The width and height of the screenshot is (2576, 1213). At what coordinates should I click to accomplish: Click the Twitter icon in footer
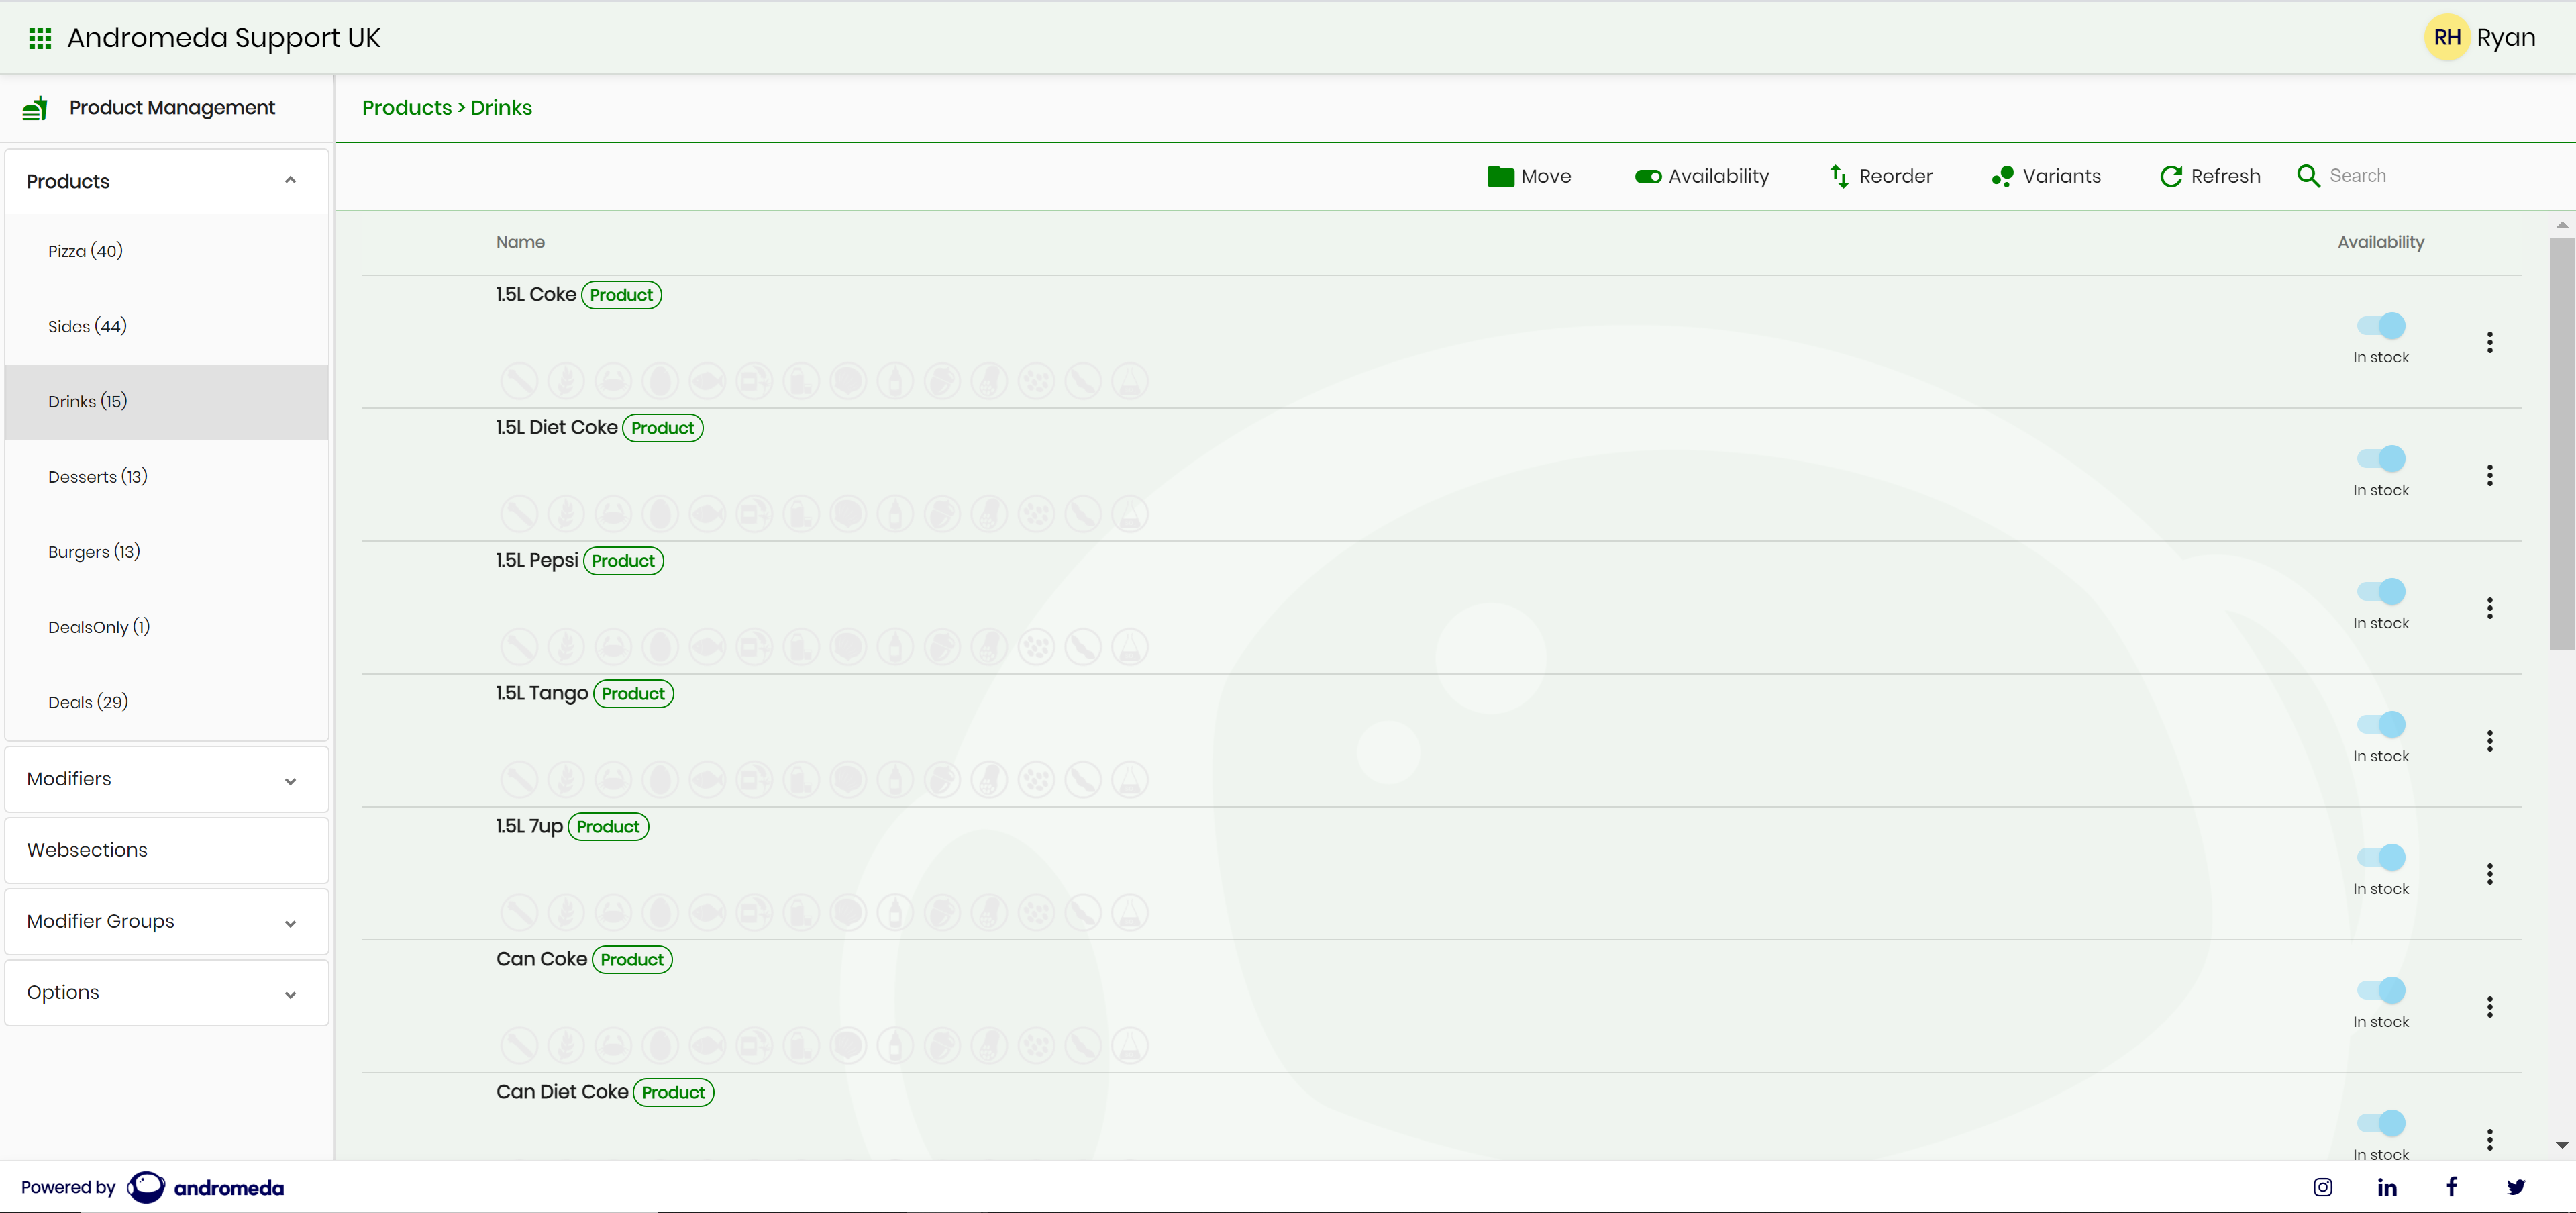(2516, 1187)
